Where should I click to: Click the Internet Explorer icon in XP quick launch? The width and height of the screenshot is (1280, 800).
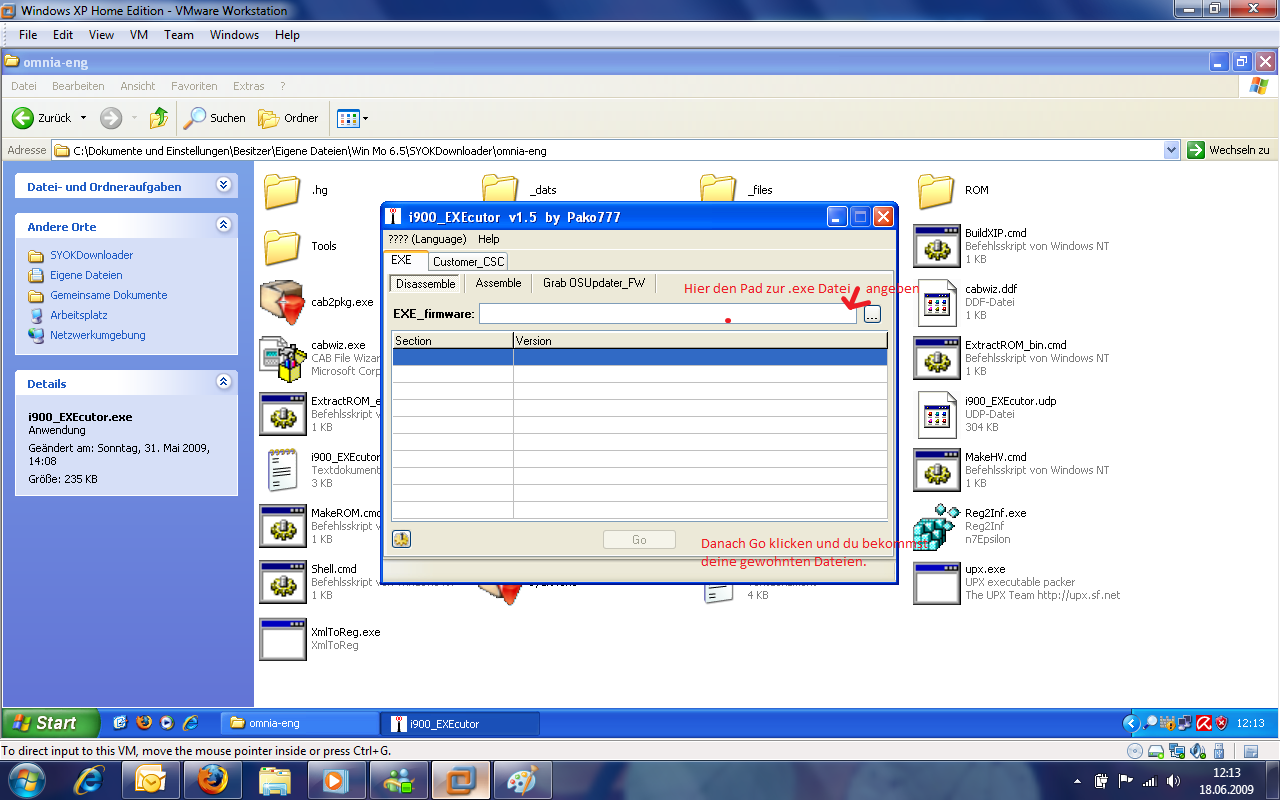coord(189,723)
